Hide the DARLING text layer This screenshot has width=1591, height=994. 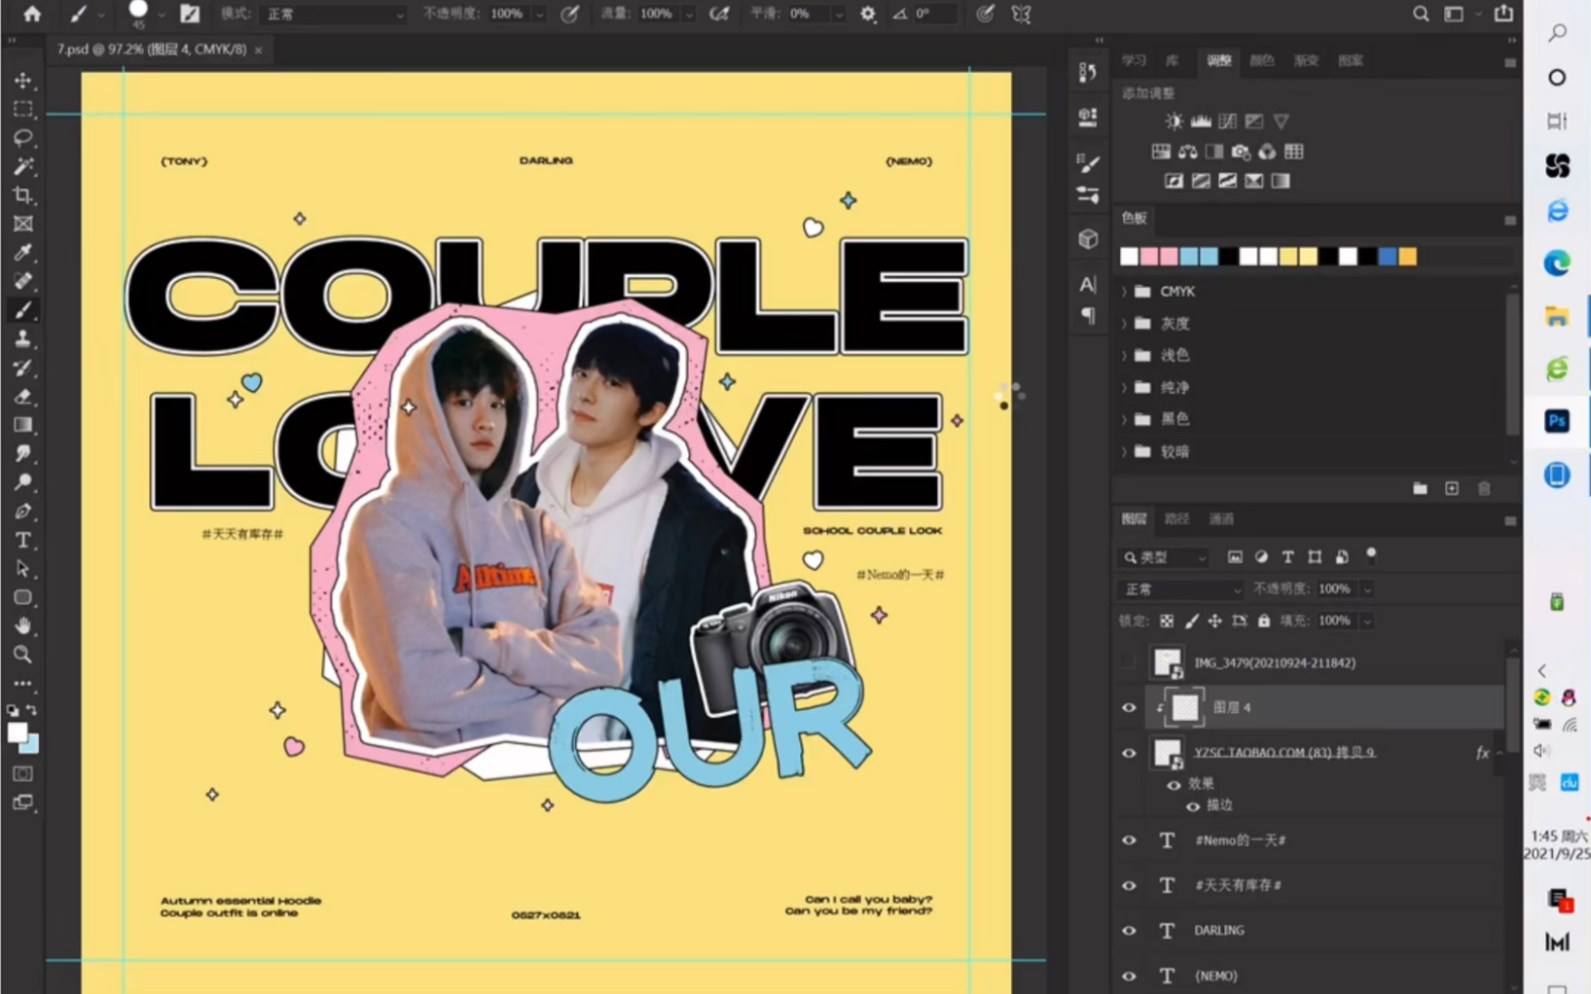tap(1129, 930)
